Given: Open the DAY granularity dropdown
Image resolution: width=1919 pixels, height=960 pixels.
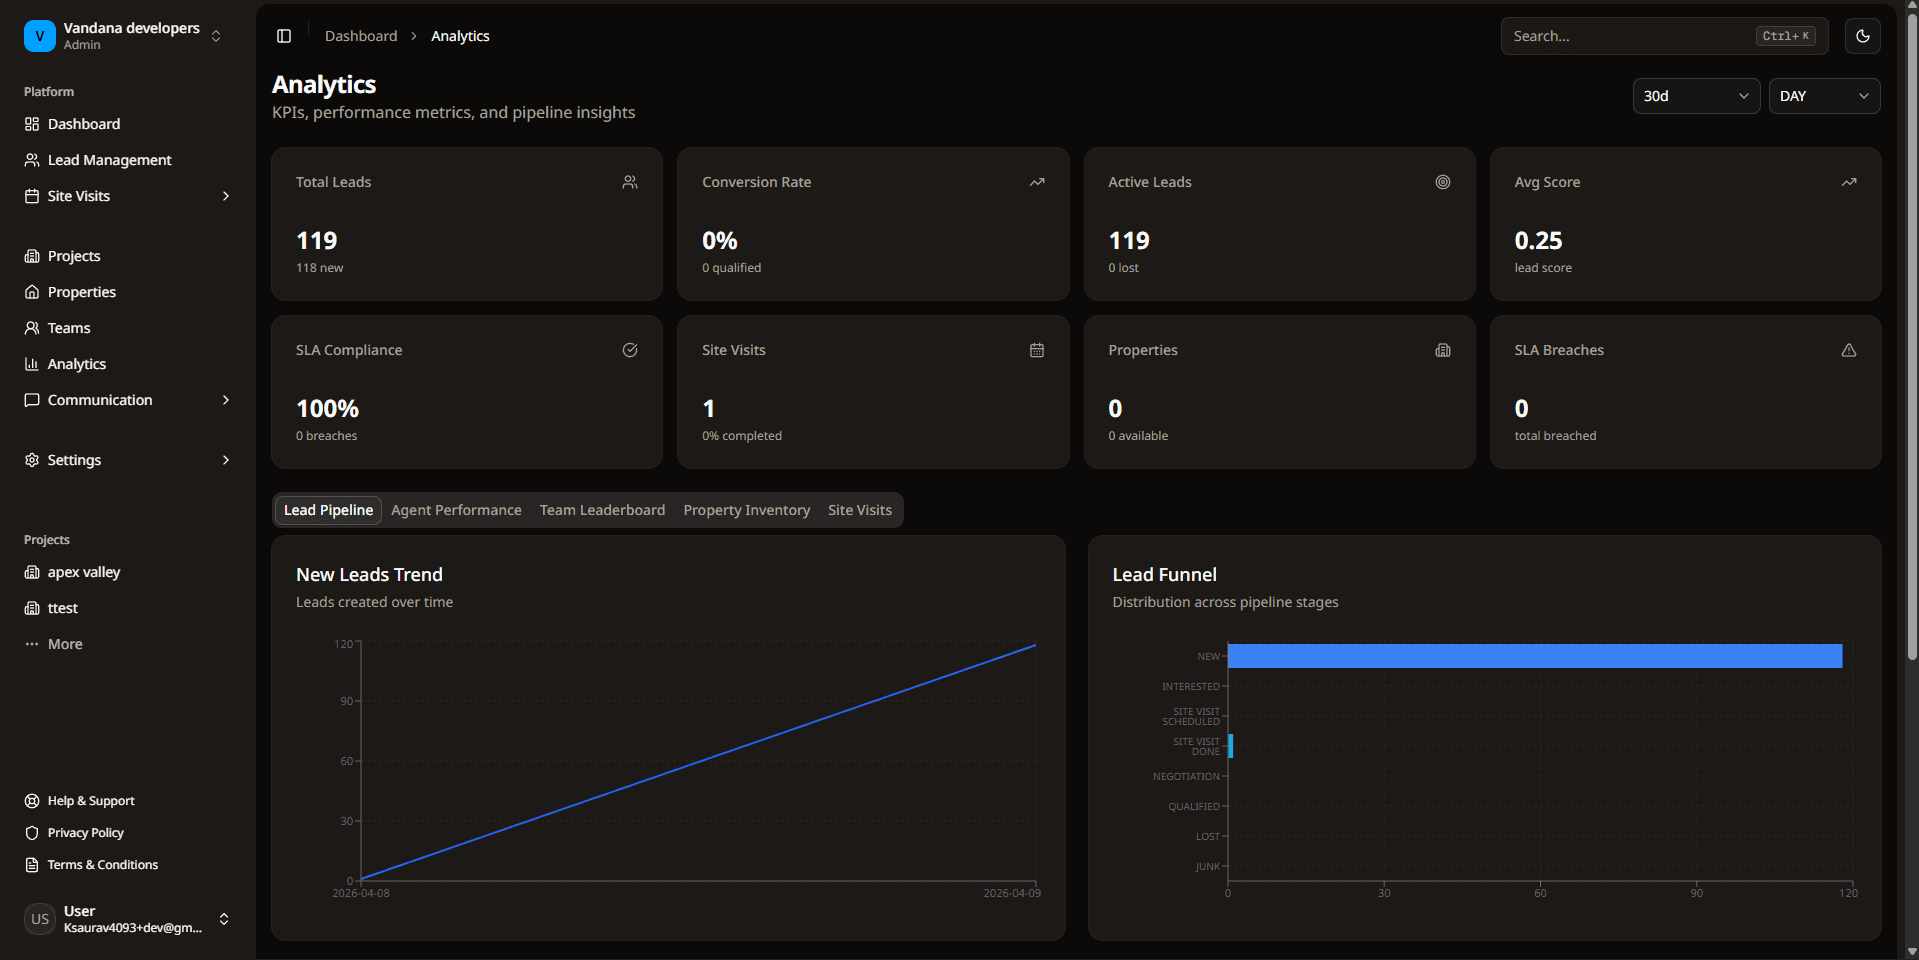Looking at the screenshot, I should pos(1822,96).
